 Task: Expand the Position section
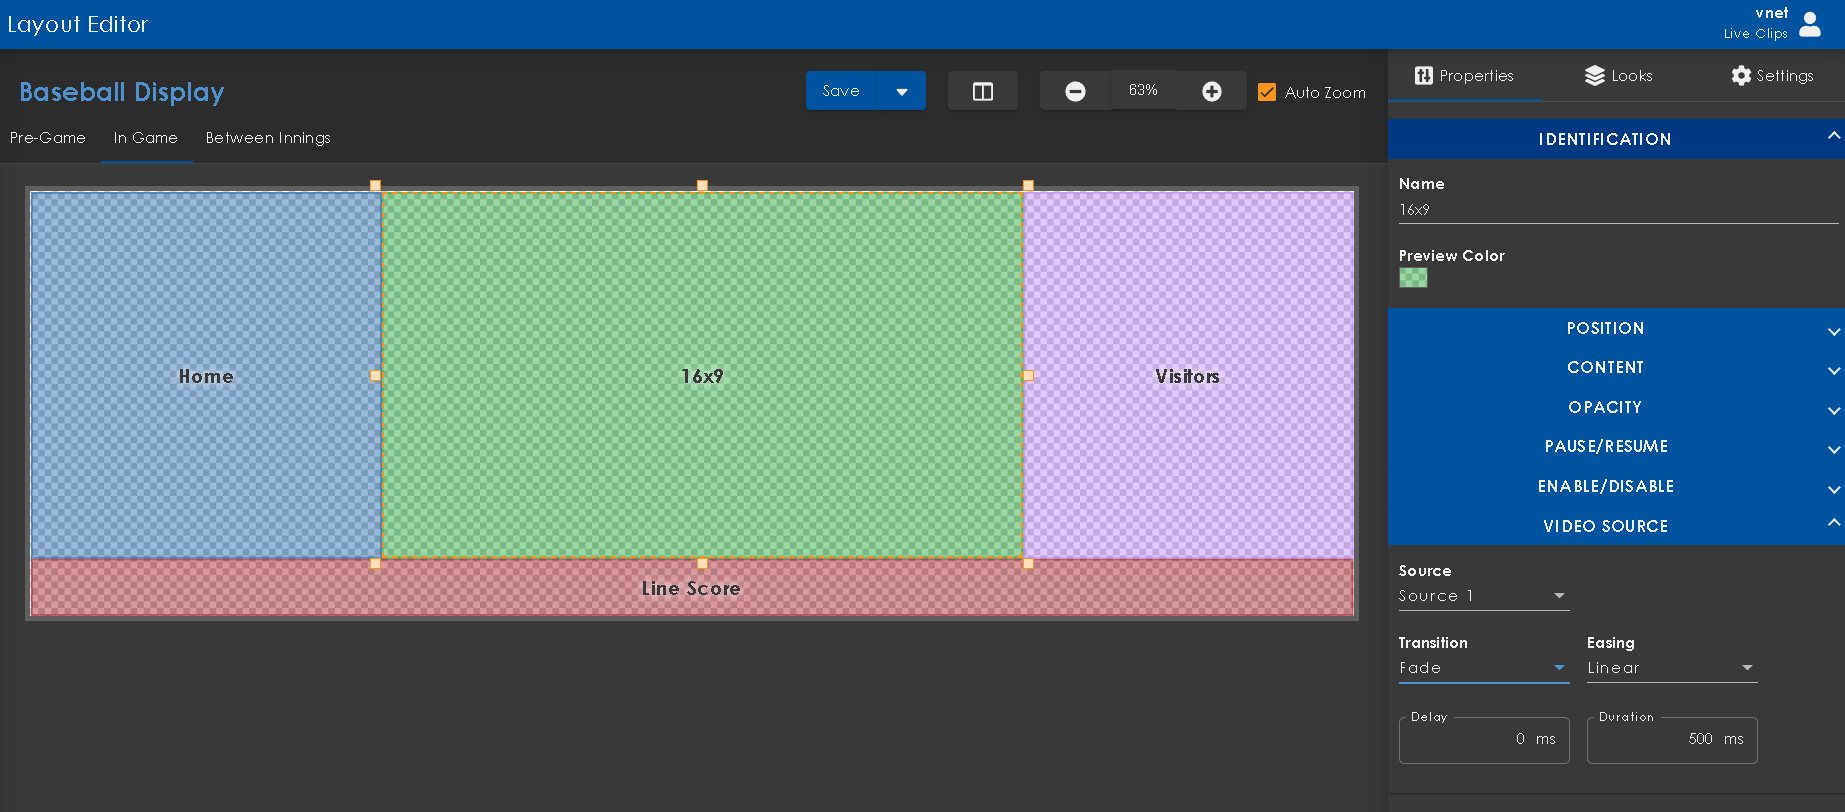click(1616, 328)
